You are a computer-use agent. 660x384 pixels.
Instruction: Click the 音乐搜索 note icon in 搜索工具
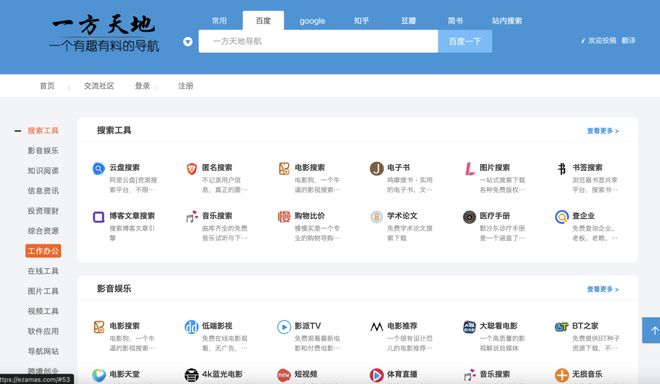[192, 217]
